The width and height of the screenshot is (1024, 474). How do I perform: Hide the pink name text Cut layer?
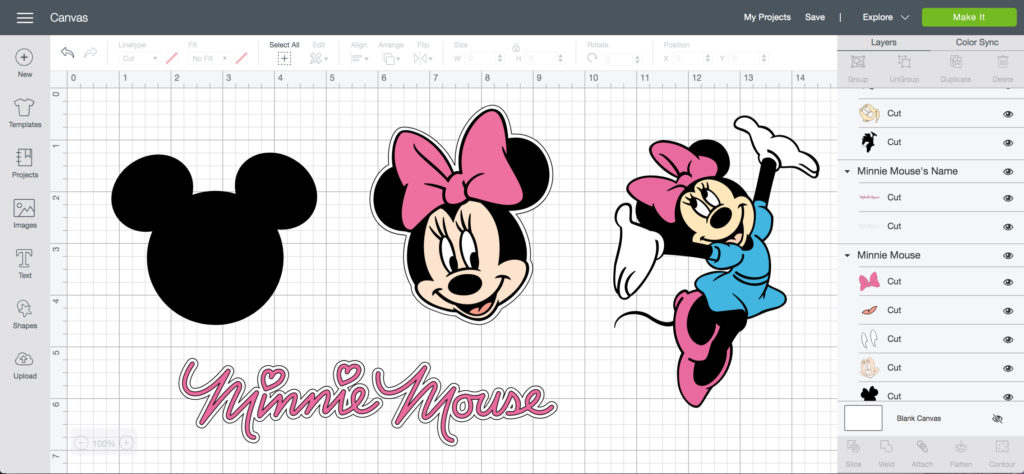click(1008, 198)
